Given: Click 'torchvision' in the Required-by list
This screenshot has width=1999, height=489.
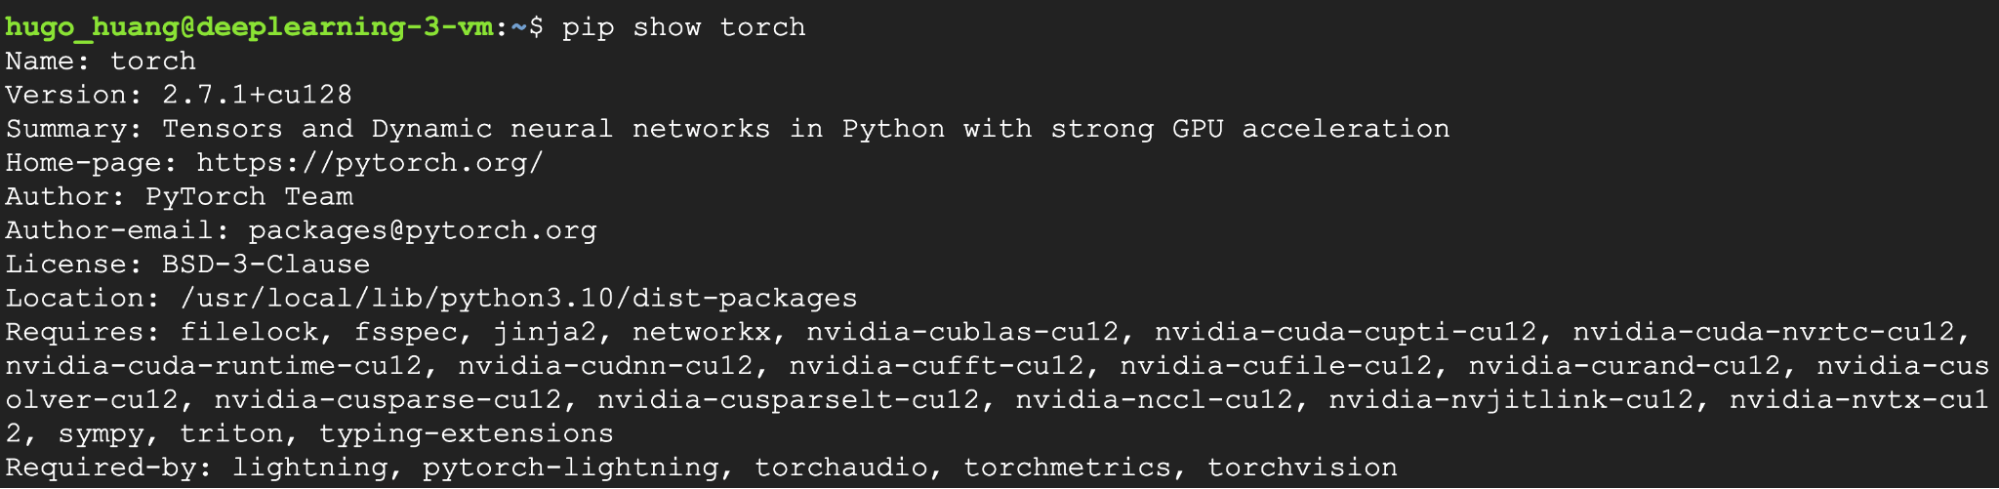Looking at the screenshot, I should 1301,468.
